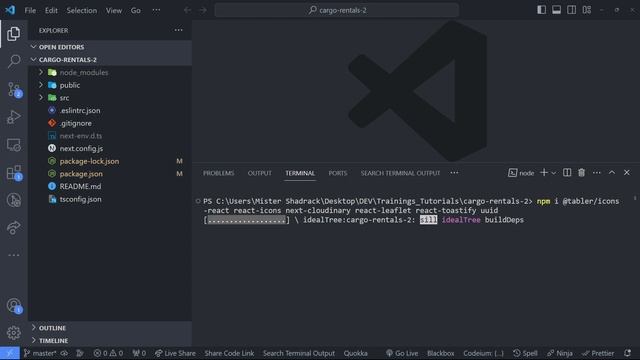Expand the Timeline section
This screenshot has width=640, height=360.
pyautogui.click(x=110, y=340)
